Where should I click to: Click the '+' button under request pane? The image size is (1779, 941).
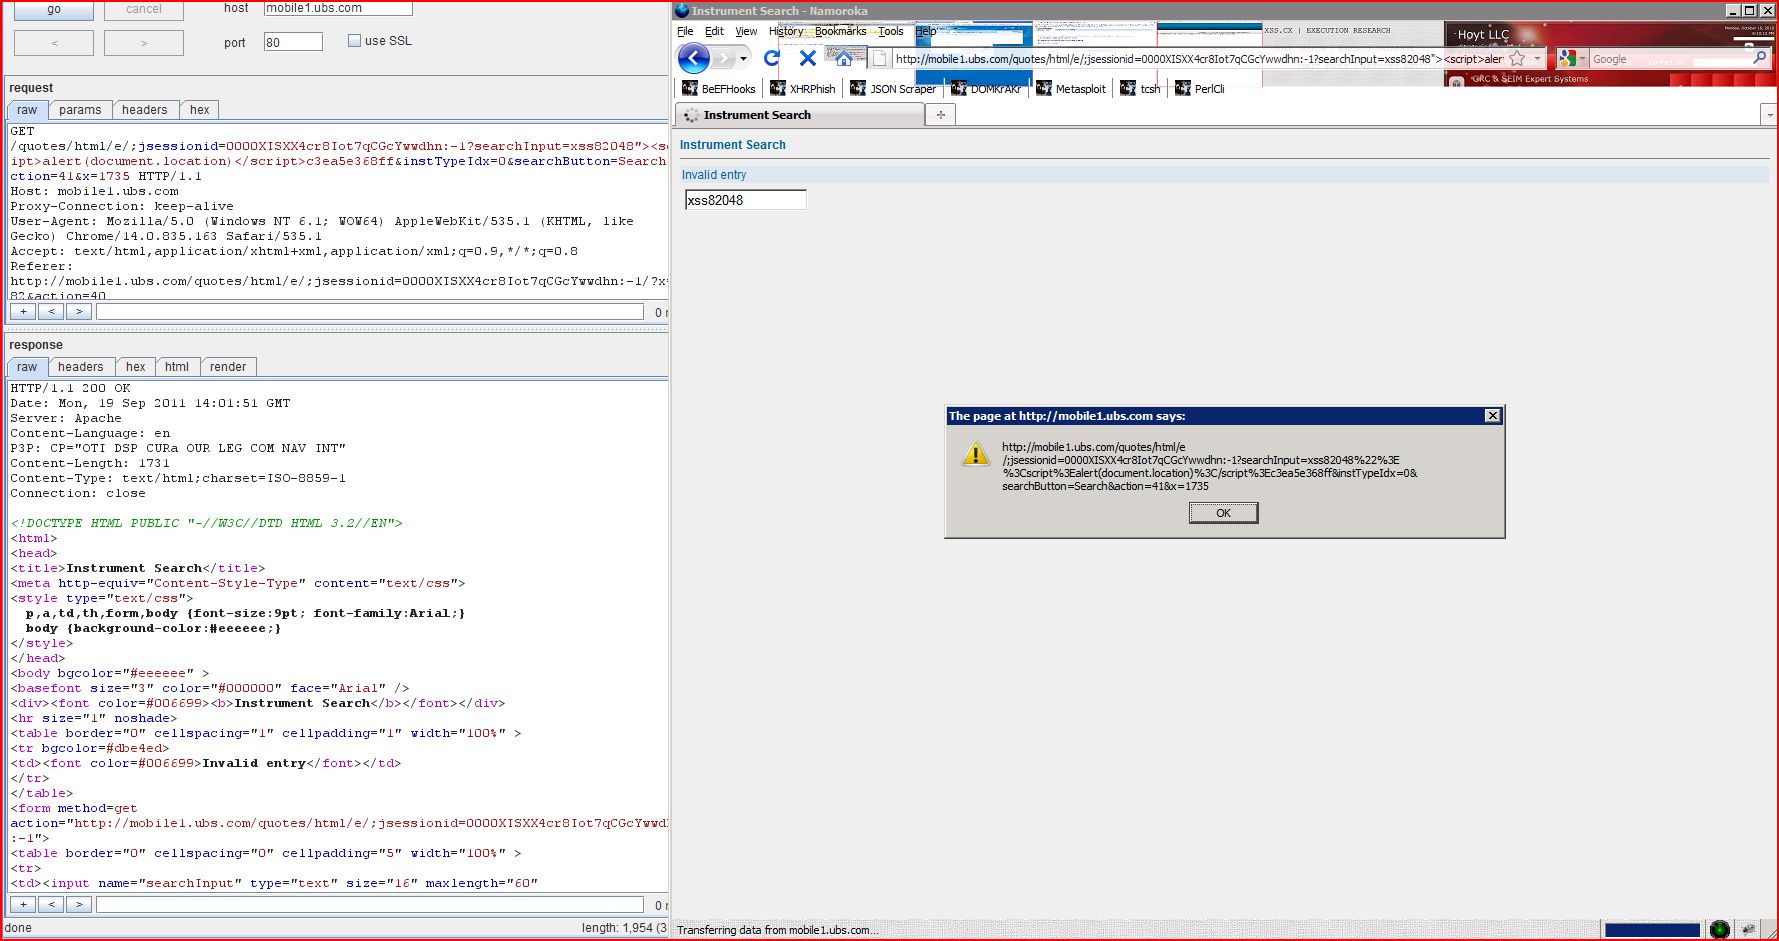(23, 312)
